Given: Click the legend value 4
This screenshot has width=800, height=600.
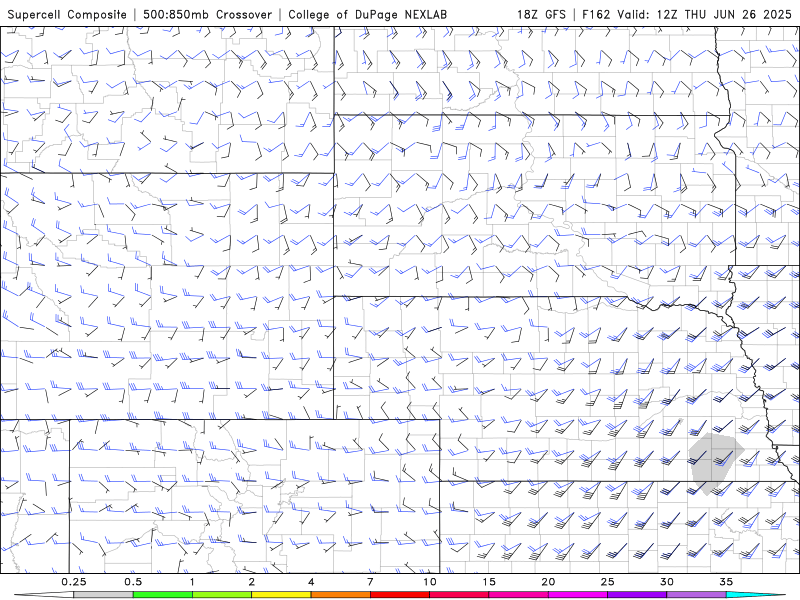Looking at the screenshot, I should pos(311,582).
